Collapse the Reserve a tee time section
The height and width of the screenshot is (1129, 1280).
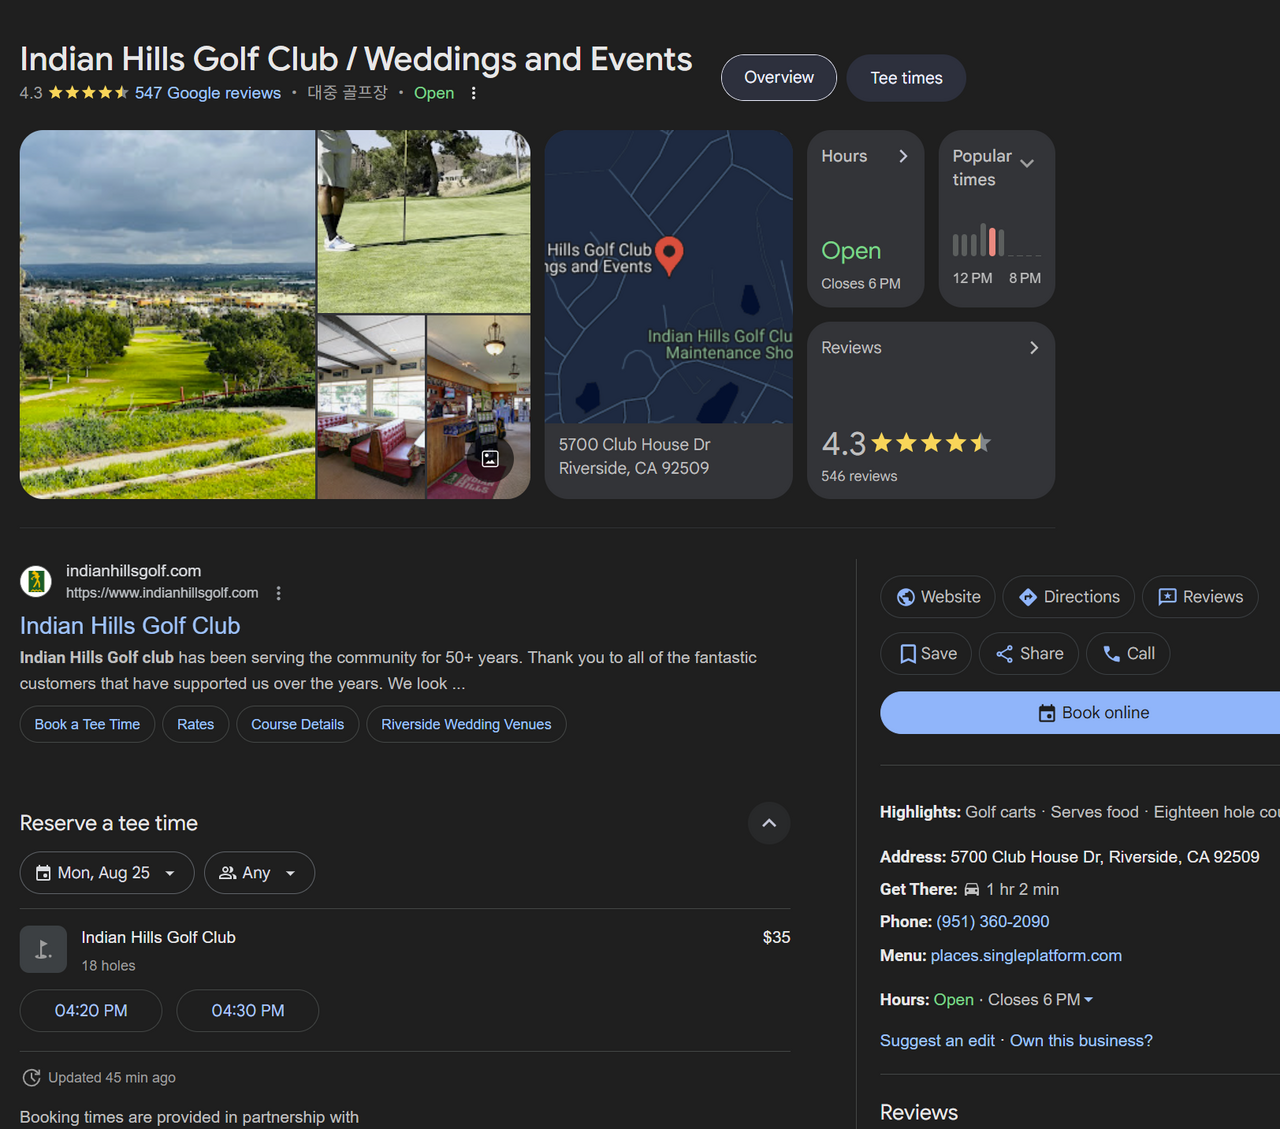[x=769, y=823]
